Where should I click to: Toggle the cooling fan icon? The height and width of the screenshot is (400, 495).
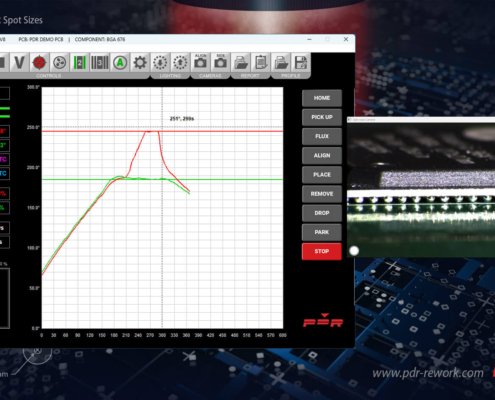tap(60, 62)
